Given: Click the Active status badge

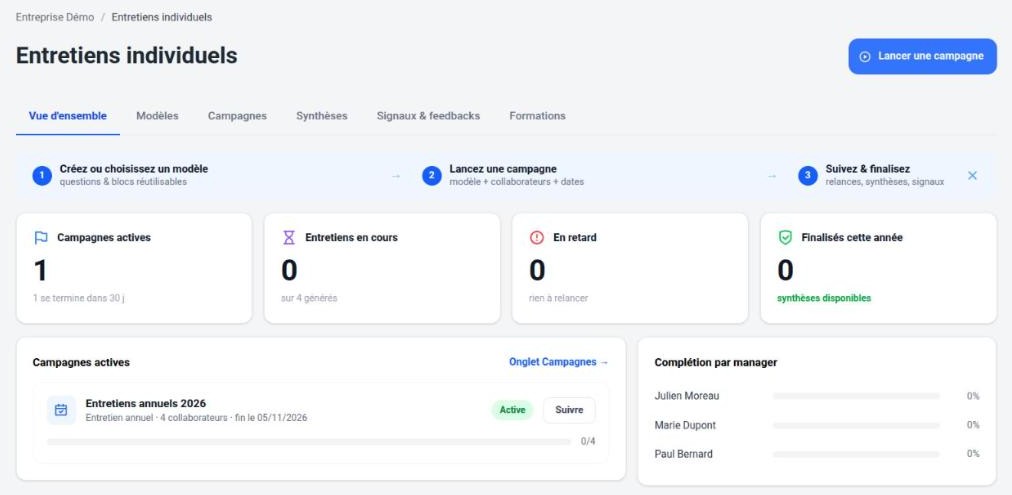Looking at the screenshot, I should (x=512, y=410).
